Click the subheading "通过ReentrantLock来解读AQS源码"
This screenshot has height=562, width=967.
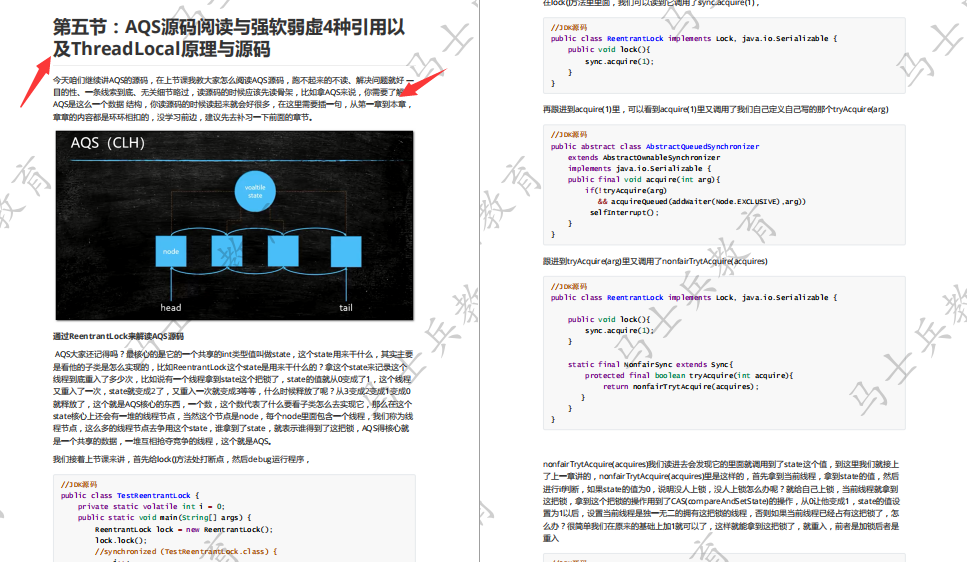pyautogui.click(x=118, y=336)
